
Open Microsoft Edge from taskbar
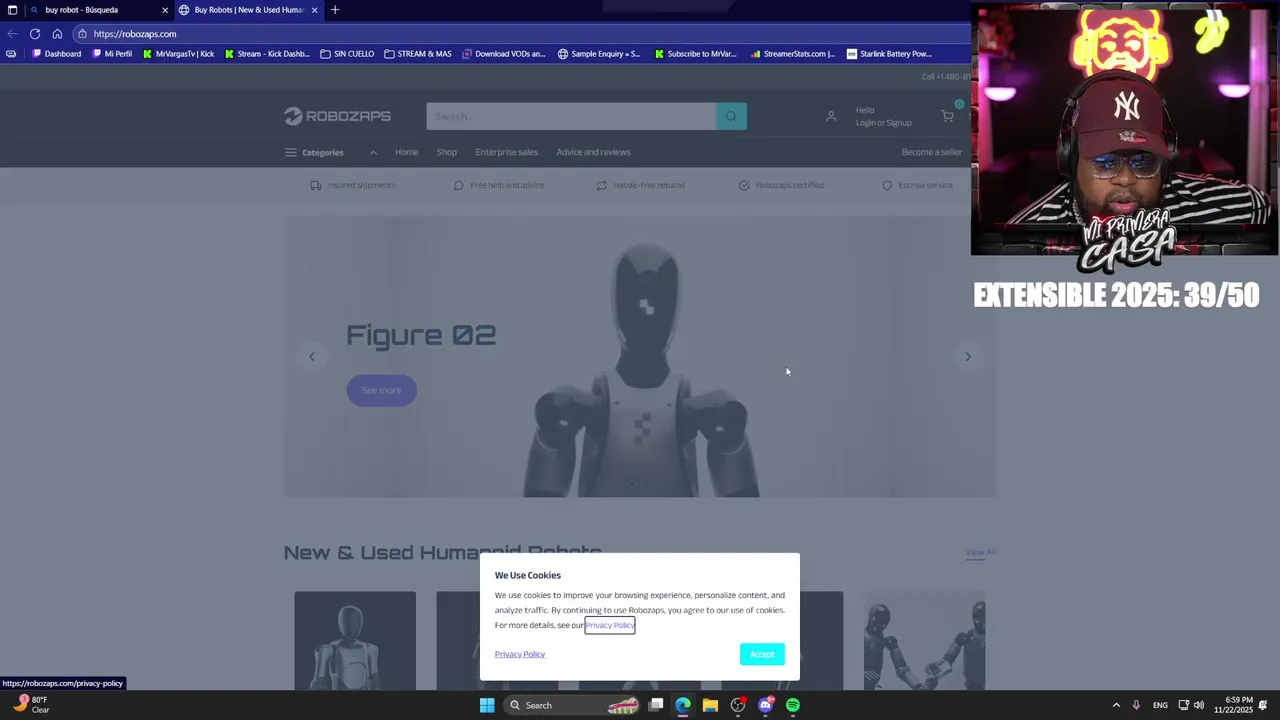click(683, 705)
